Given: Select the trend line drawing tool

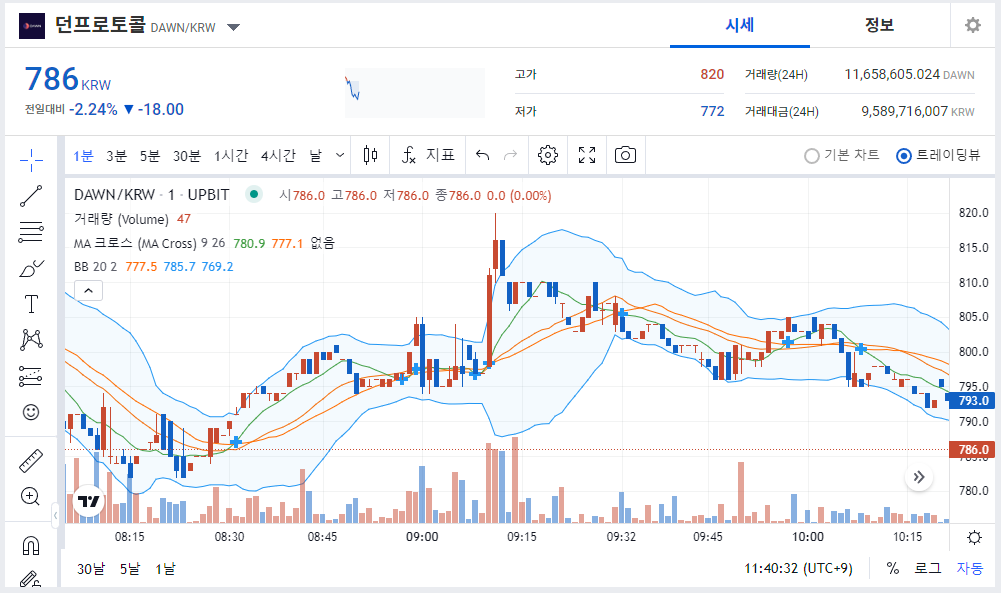Looking at the screenshot, I should (x=31, y=196).
